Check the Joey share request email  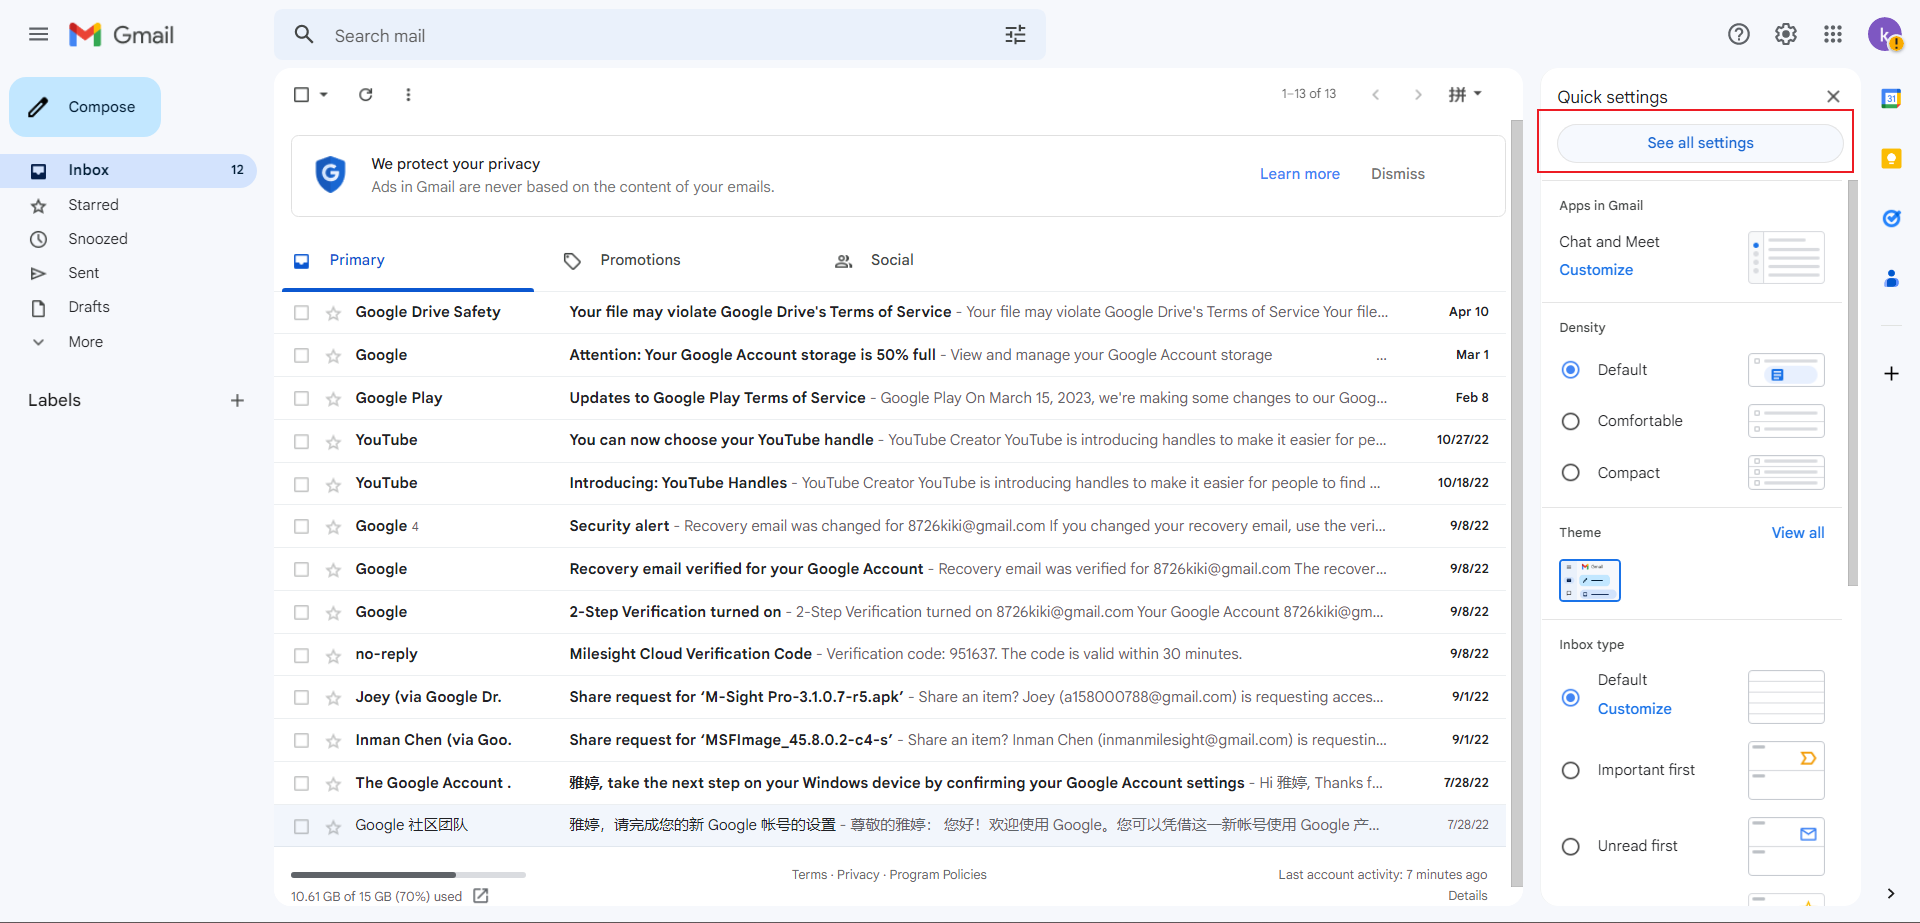(301, 698)
